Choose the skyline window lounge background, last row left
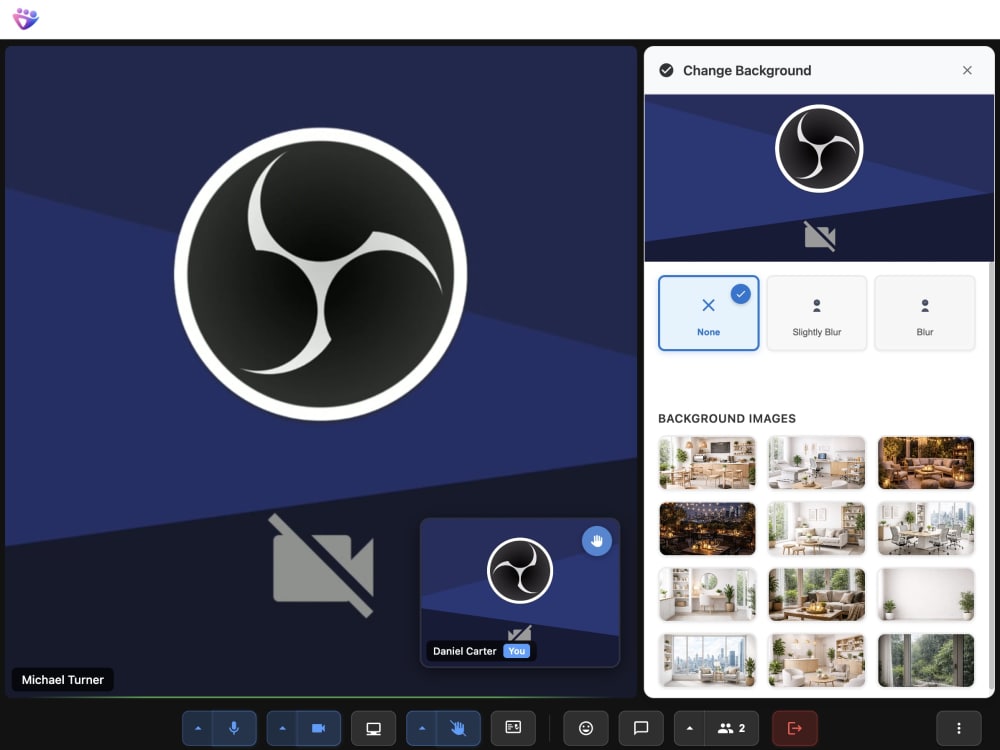This screenshot has height=750, width=1000. [708, 661]
